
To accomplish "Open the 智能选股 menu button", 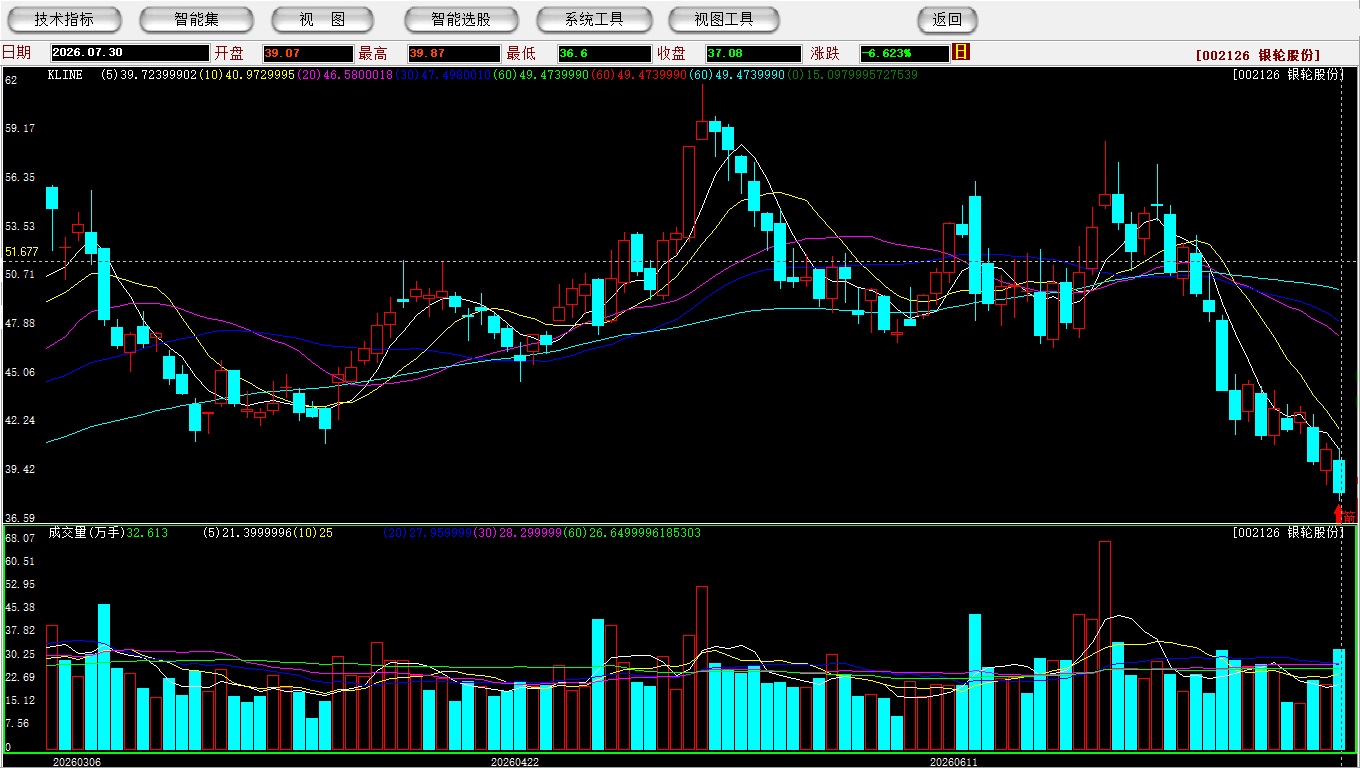I will click(461, 19).
